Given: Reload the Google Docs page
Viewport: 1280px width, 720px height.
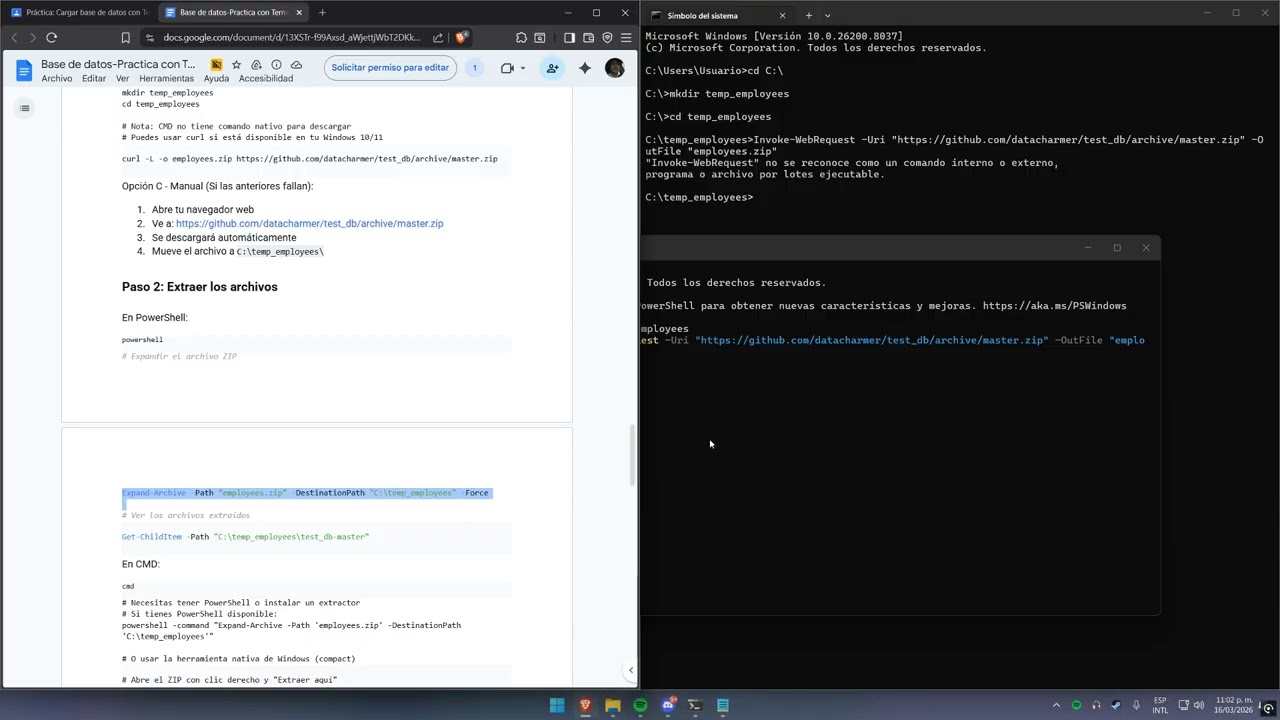Looking at the screenshot, I should [x=51, y=38].
